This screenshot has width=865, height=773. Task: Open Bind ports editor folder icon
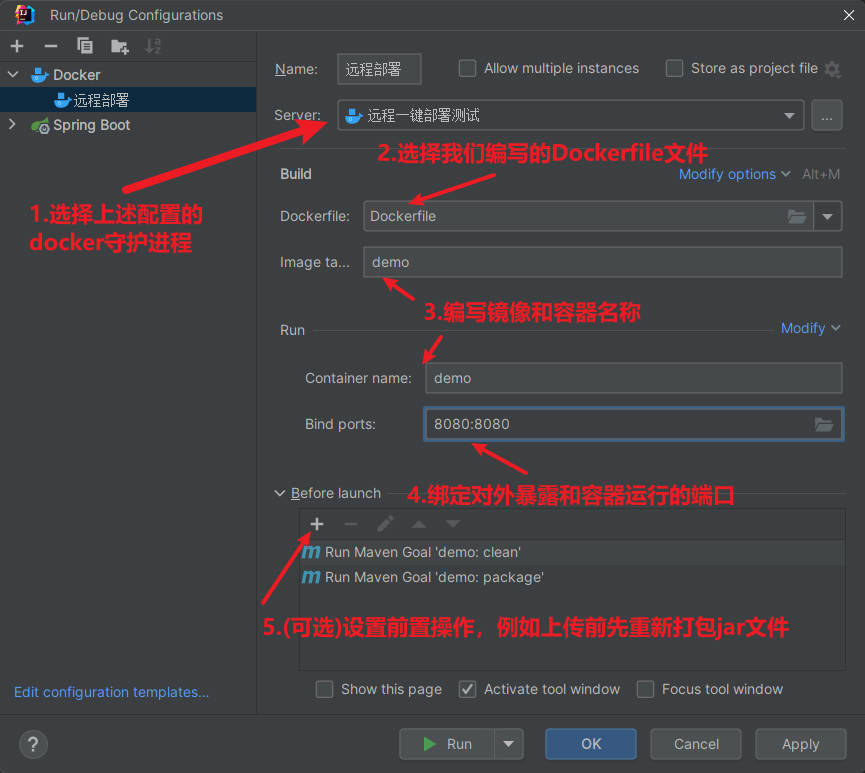(823, 424)
